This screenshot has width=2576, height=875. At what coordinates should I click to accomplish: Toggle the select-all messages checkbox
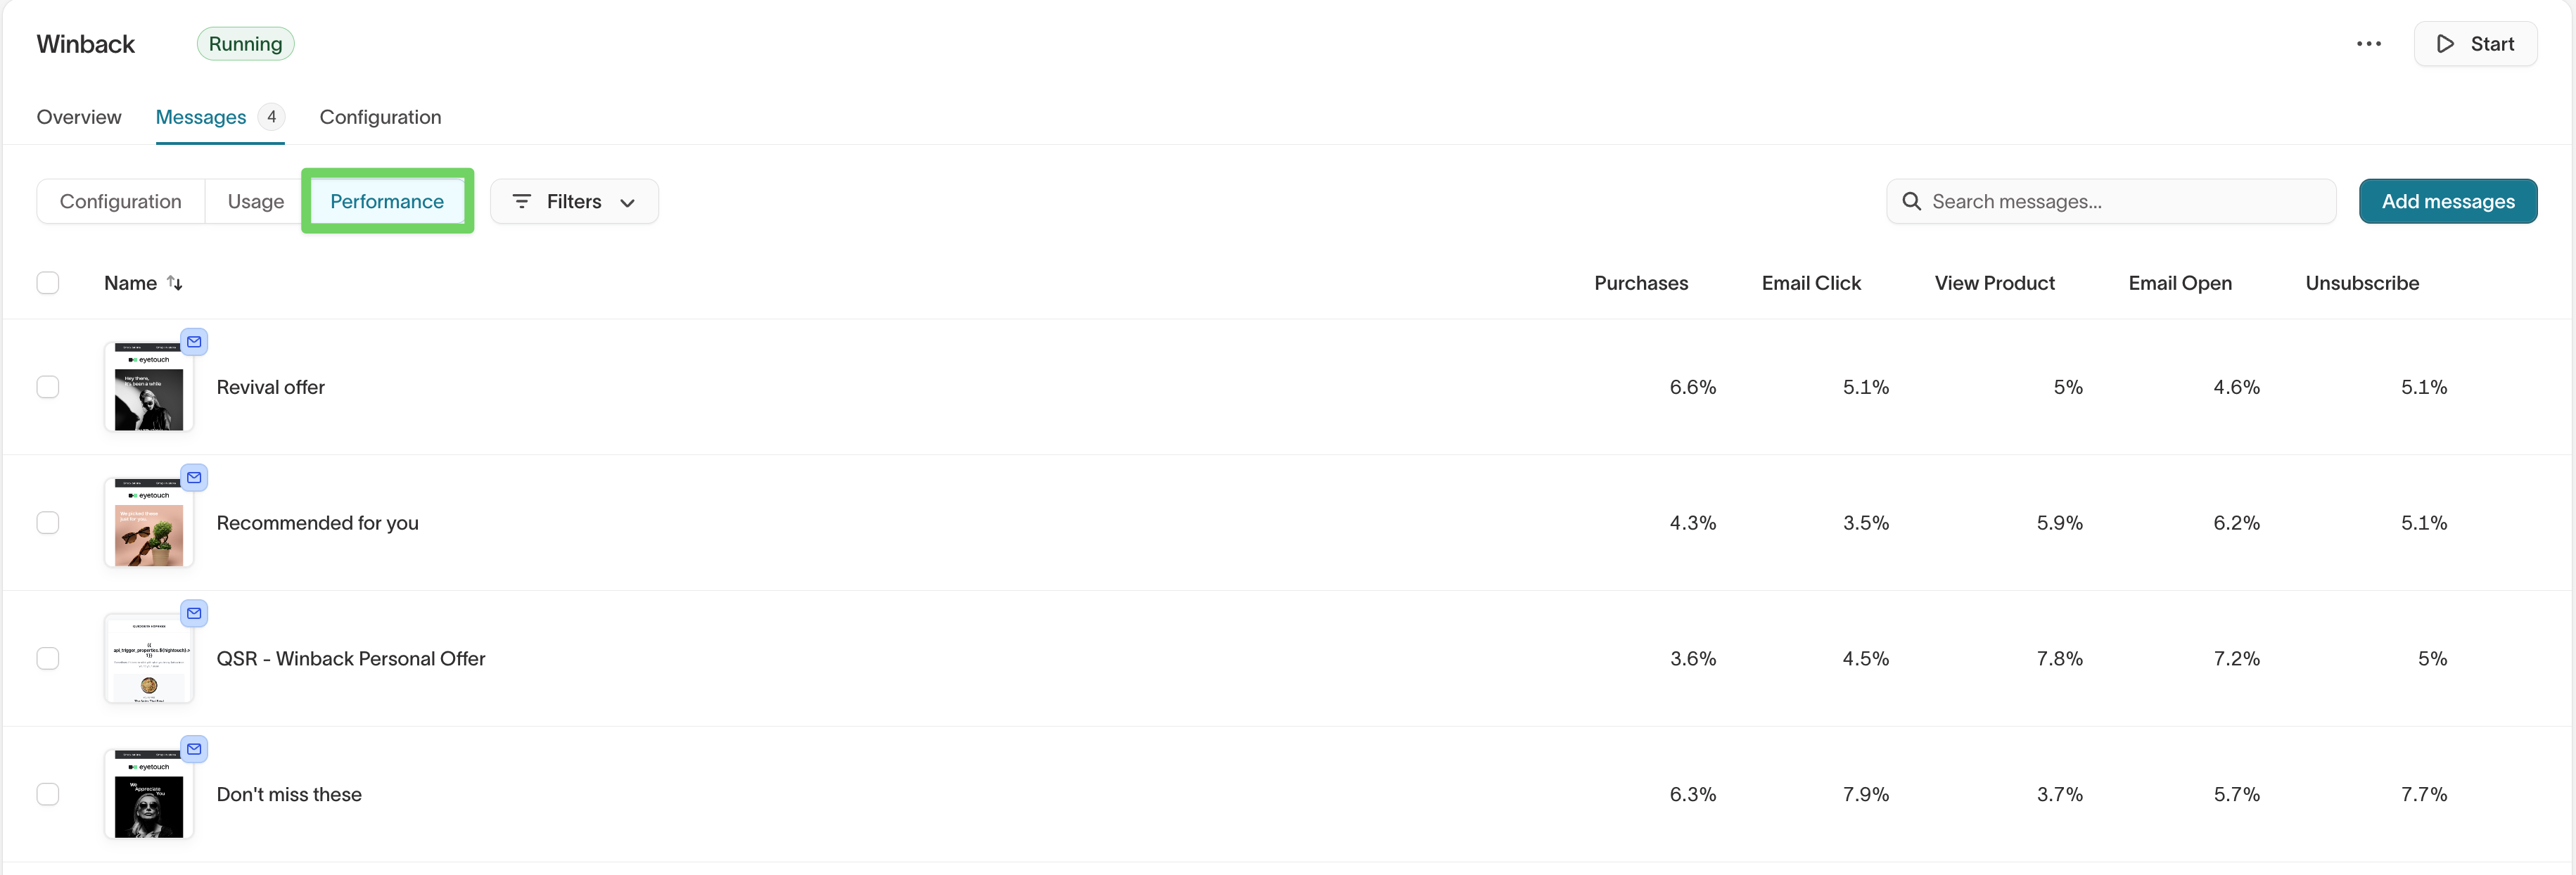[x=48, y=283]
